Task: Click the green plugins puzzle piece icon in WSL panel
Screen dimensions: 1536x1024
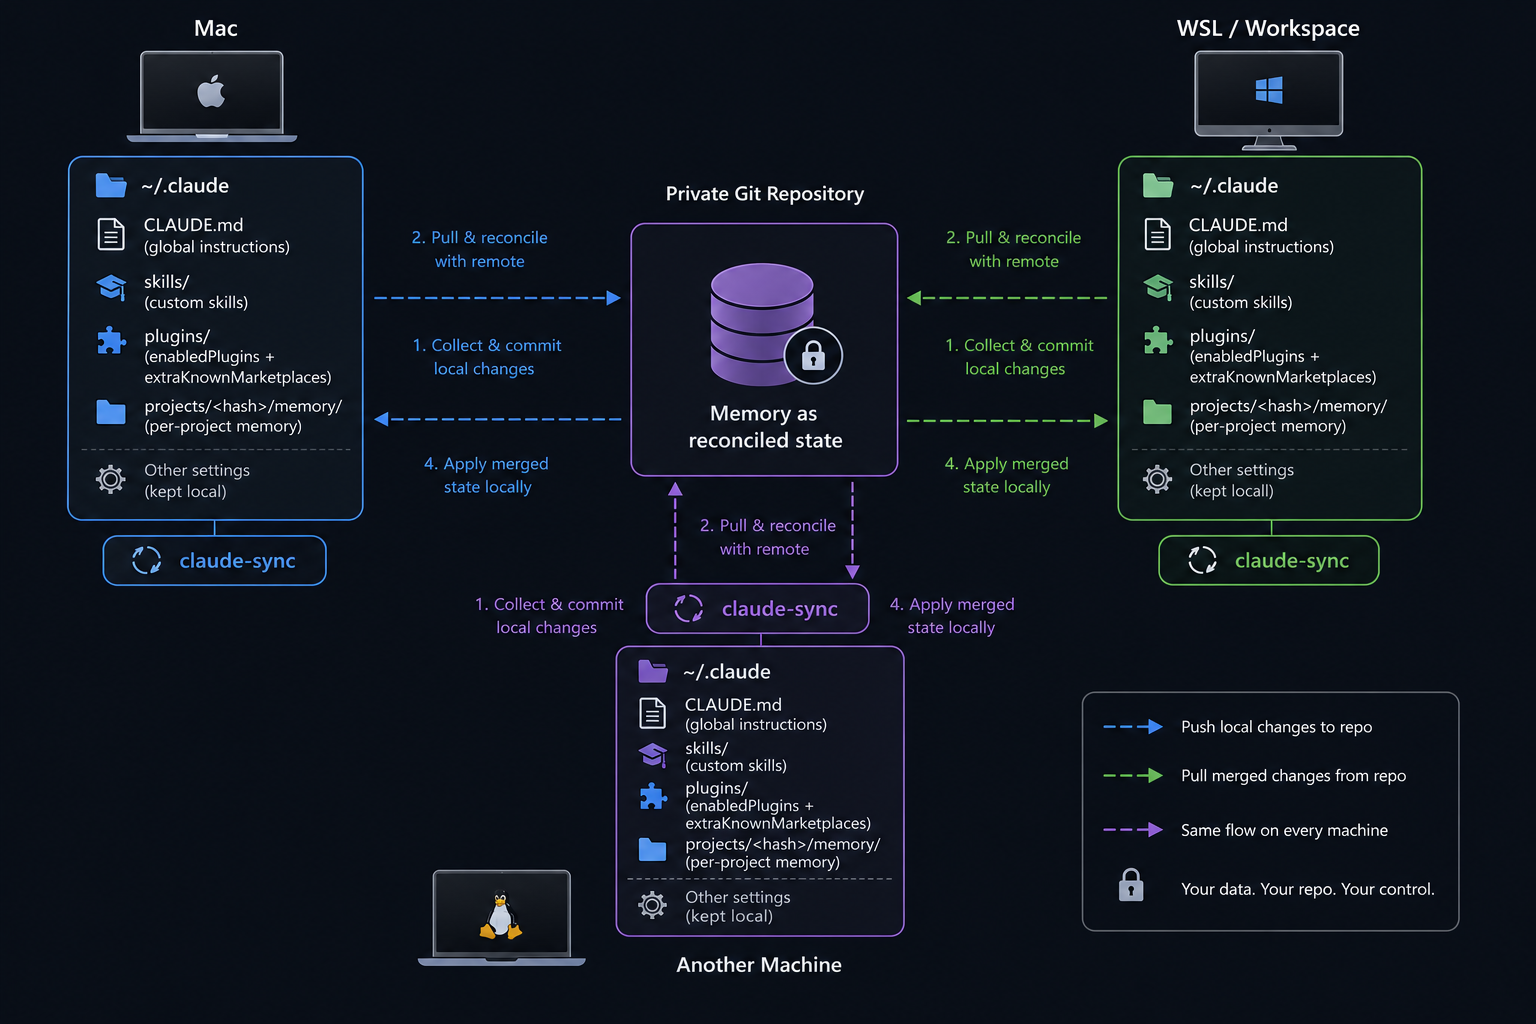Action: (x=1158, y=341)
